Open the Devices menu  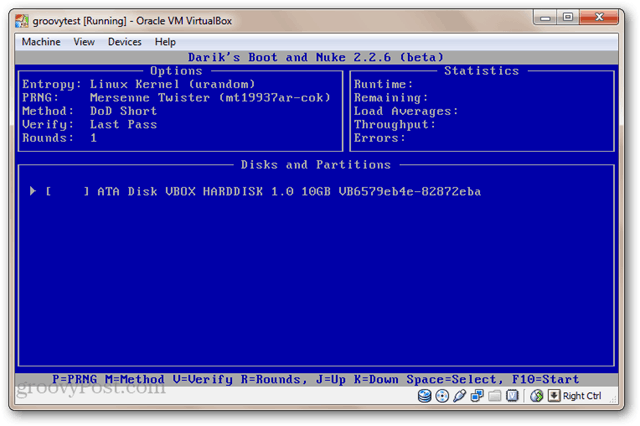point(124,42)
